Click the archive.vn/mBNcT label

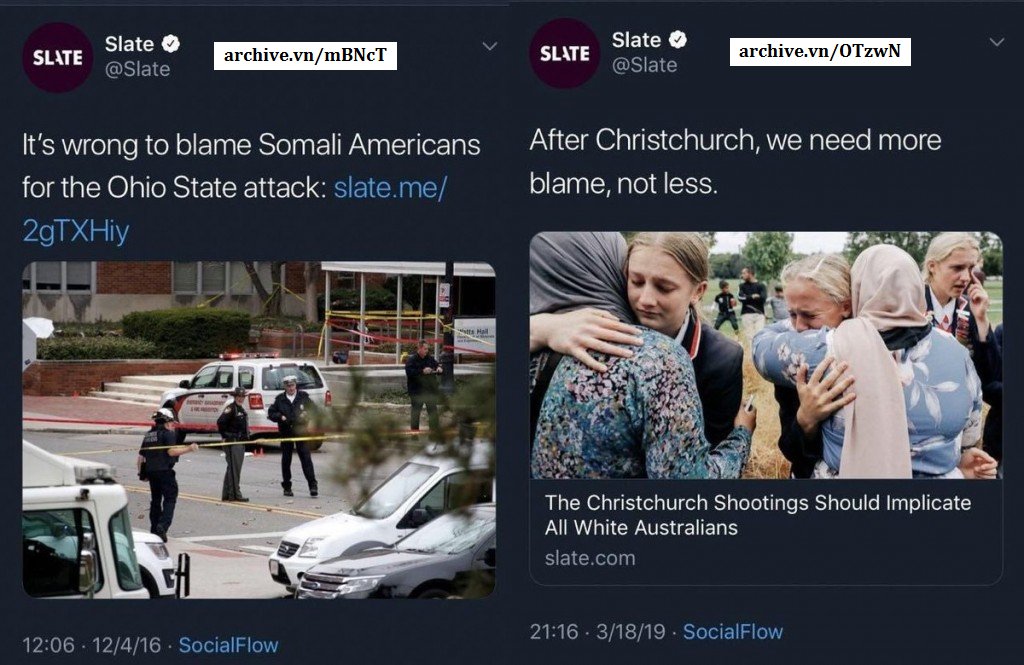click(x=305, y=56)
